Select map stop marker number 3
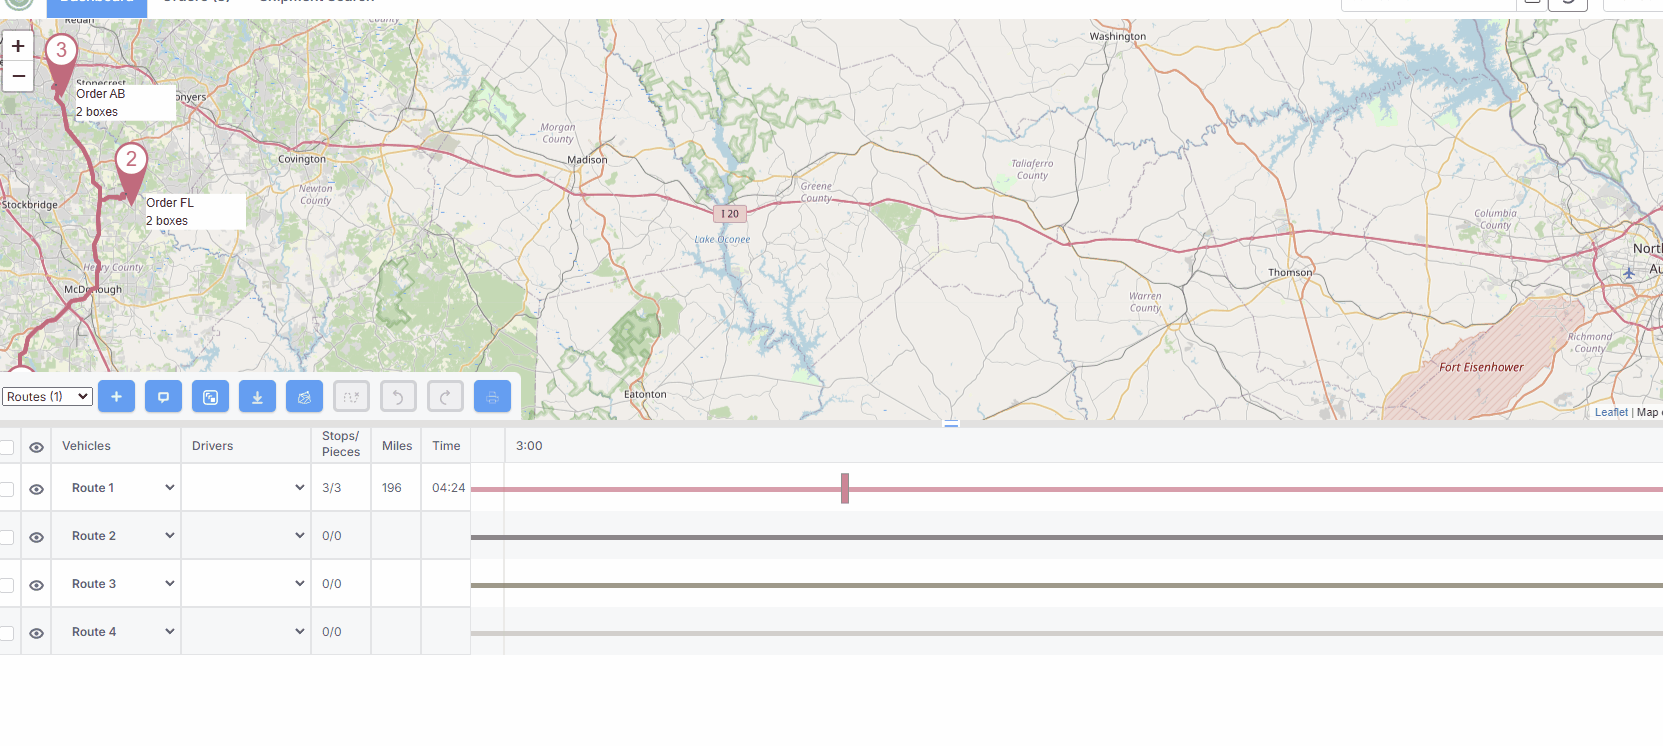This screenshot has height=746, width=1663. pos(61,58)
